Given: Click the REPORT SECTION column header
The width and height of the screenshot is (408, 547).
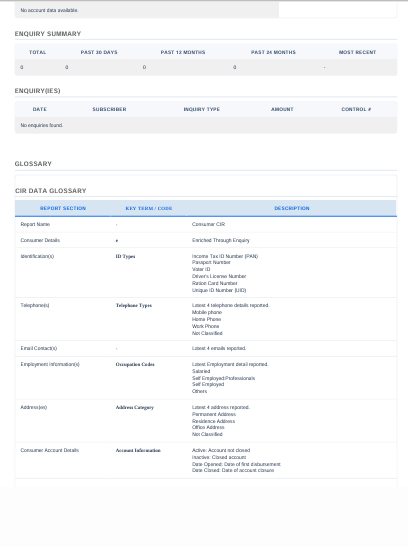Looking at the screenshot, I should point(63,208).
